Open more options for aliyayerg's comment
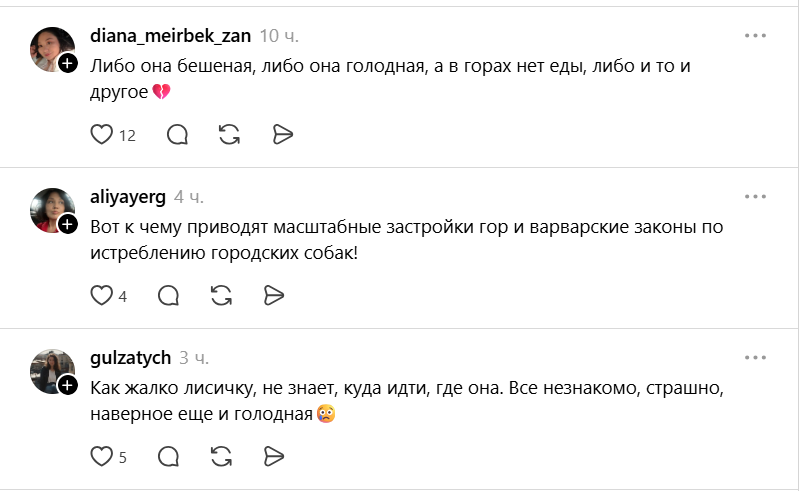Viewport: 803px width, 491px height. [x=755, y=197]
